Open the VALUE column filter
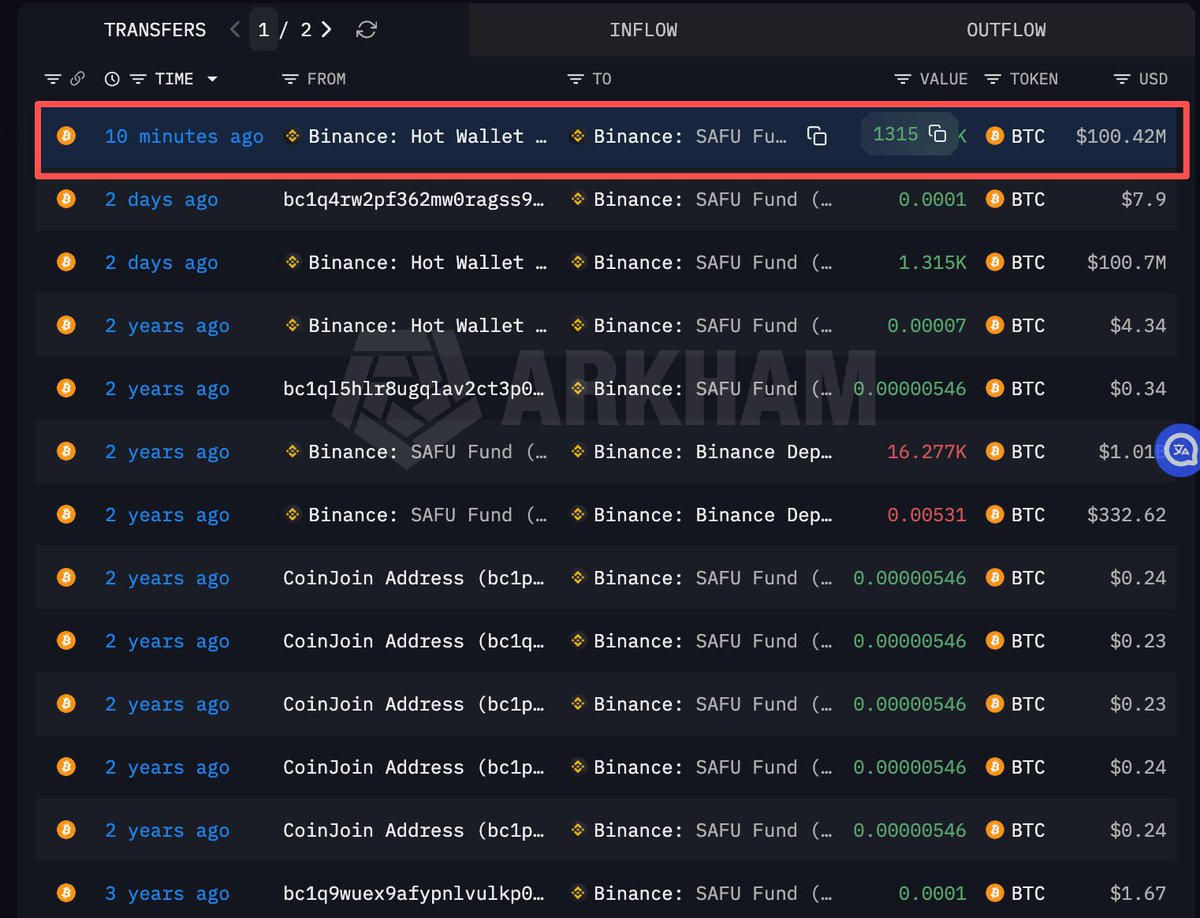The width and height of the screenshot is (1200, 918). coord(902,79)
